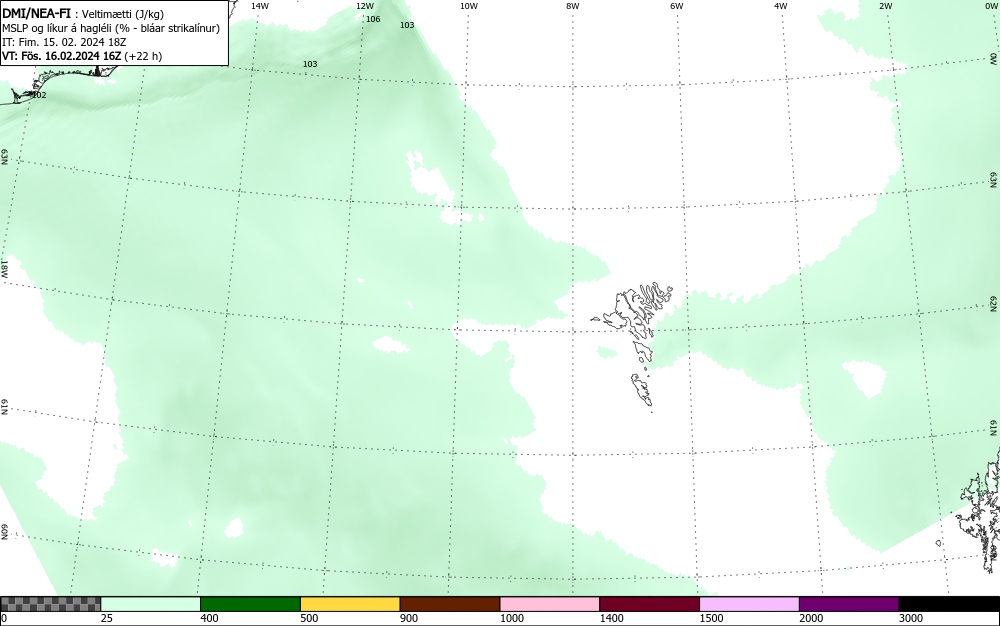The height and width of the screenshot is (626, 1000).
Task: Click the 18W label on the left edge
Action: pyautogui.click(x=4, y=268)
